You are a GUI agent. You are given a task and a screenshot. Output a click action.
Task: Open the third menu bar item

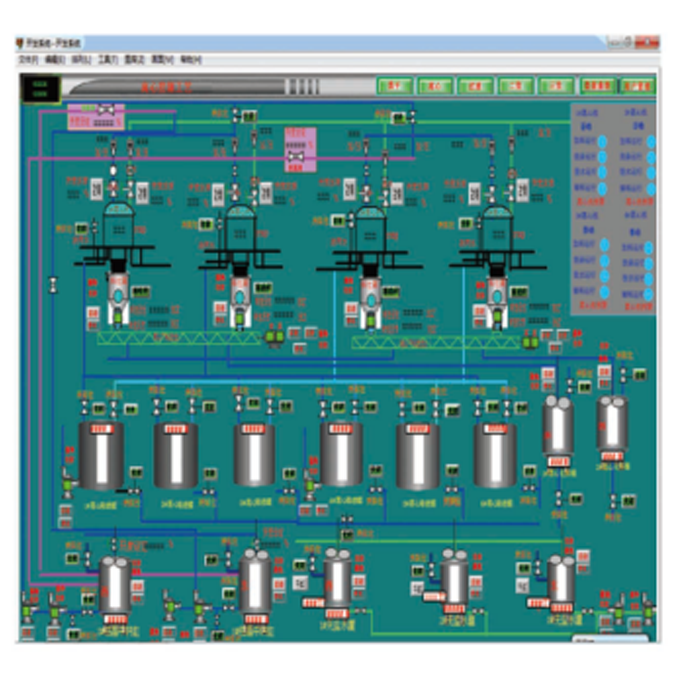click(81, 60)
